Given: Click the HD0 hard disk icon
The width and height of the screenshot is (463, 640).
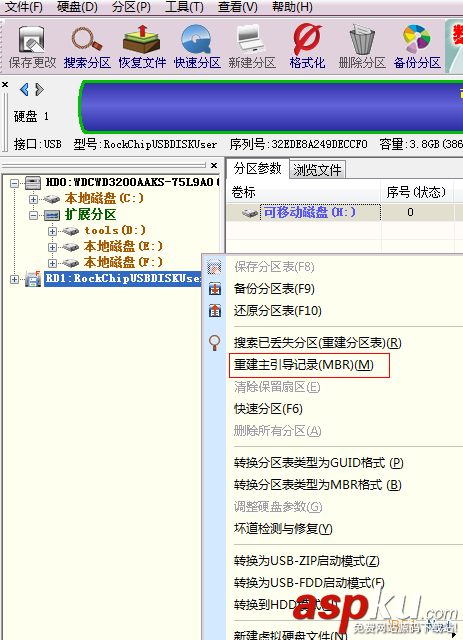Looking at the screenshot, I should (x=33, y=182).
